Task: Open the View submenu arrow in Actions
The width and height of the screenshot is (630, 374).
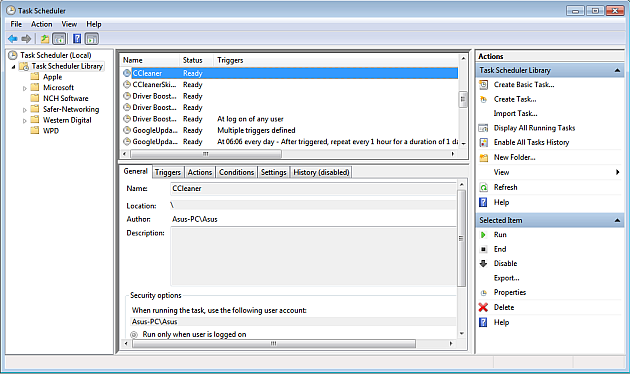Action: (x=618, y=172)
